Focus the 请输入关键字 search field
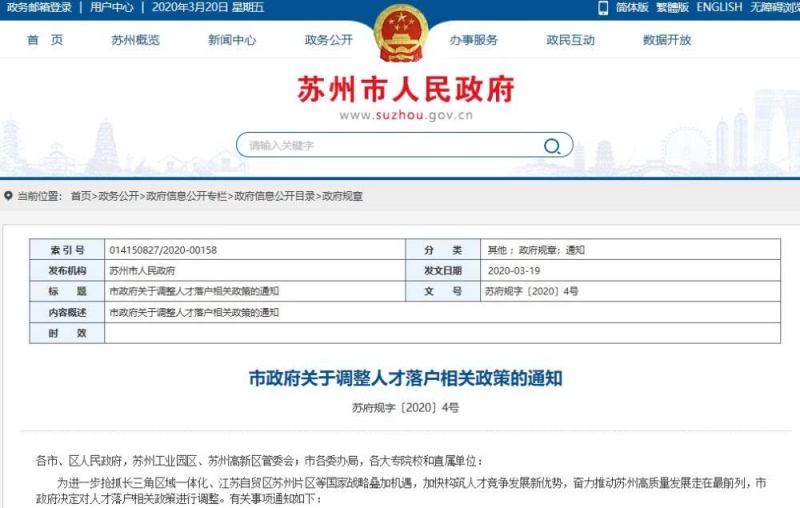Viewport: 800px width, 508px height. tap(390, 146)
